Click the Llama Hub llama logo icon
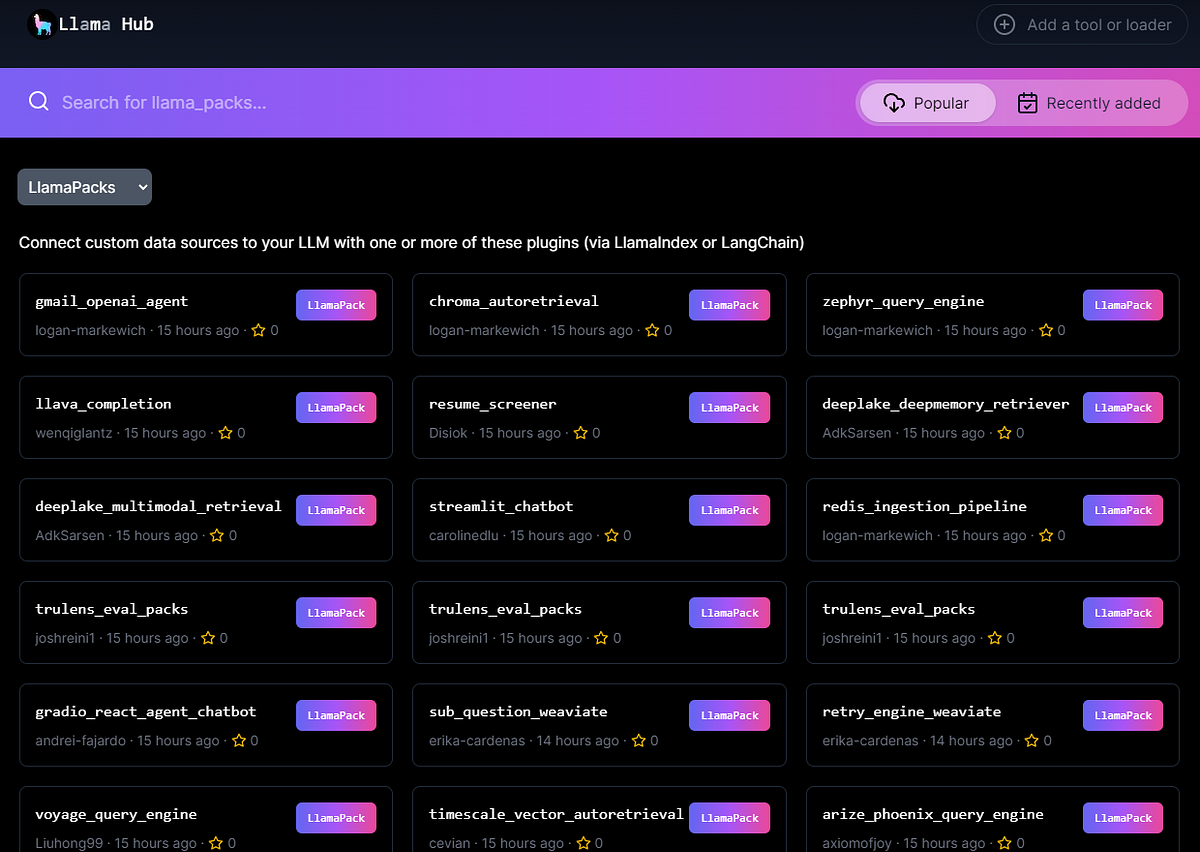The width and height of the screenshot is (1200, 852). point(40,23)
